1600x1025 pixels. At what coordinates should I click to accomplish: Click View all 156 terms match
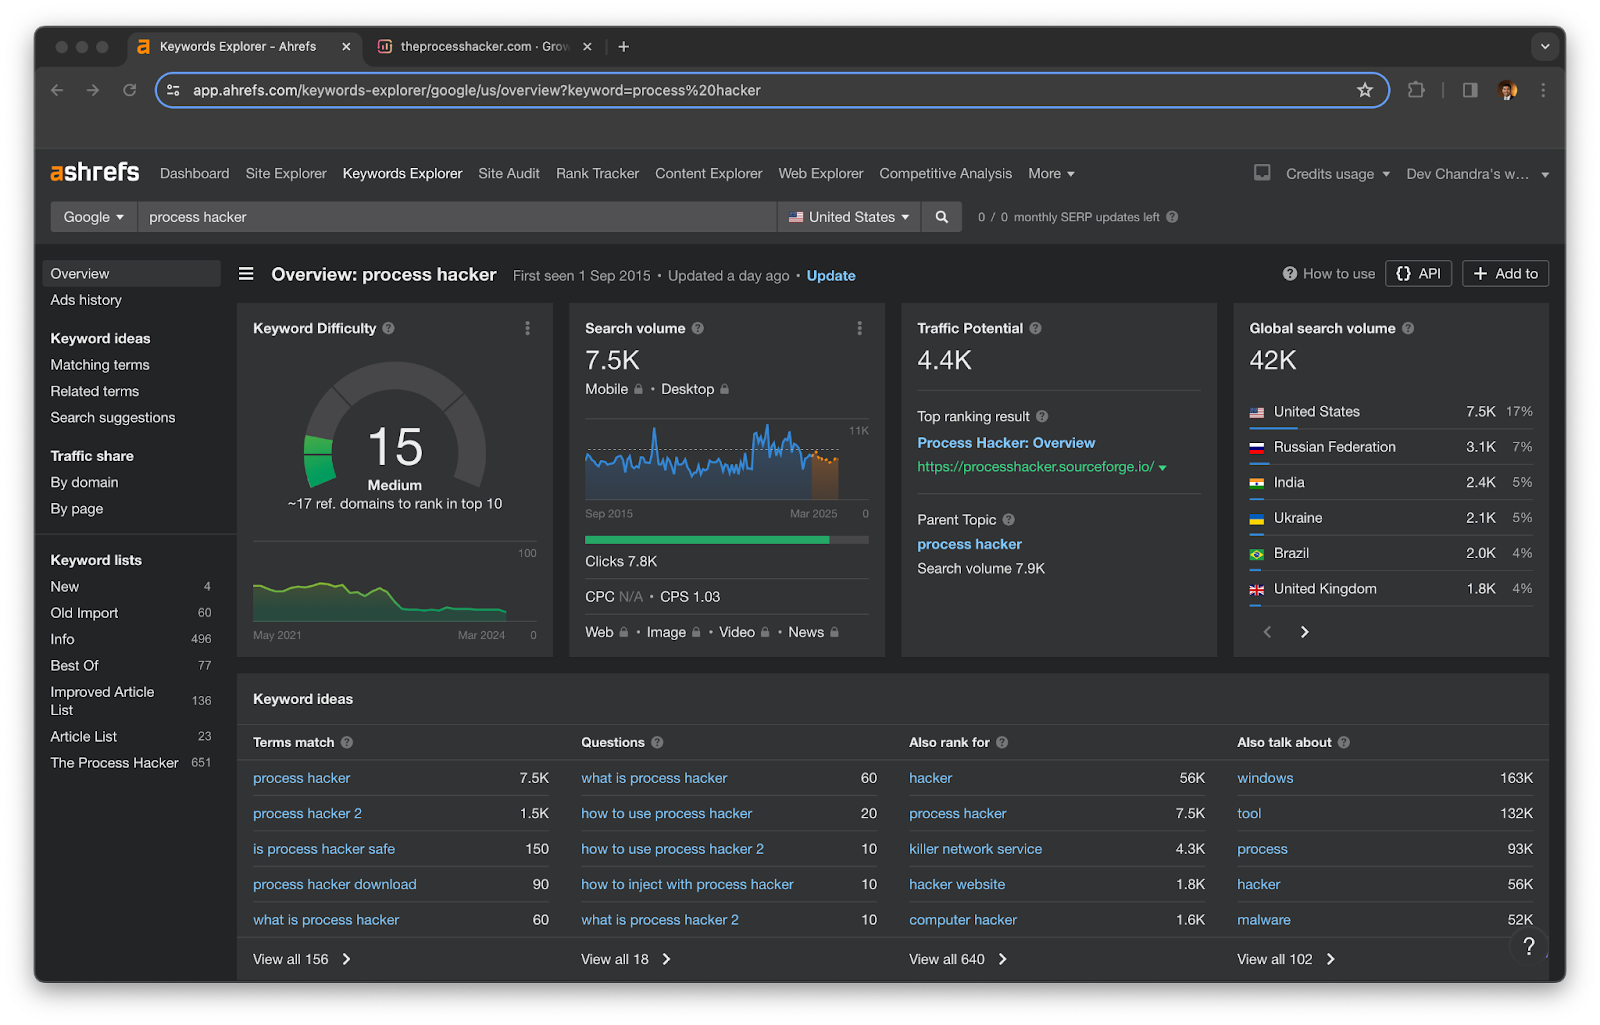(302, 959)
